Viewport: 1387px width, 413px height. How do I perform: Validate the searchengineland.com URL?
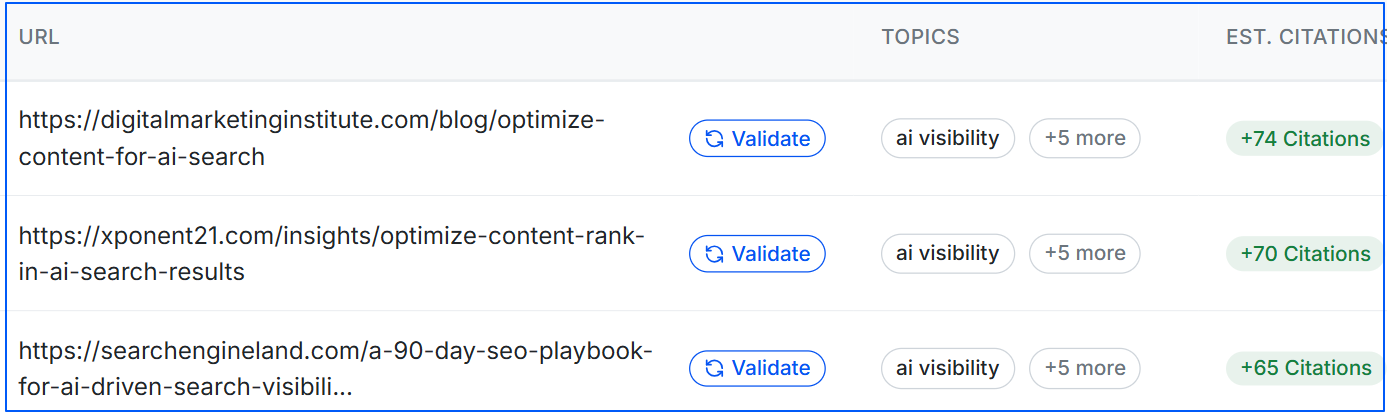click(x=757, y=368)
